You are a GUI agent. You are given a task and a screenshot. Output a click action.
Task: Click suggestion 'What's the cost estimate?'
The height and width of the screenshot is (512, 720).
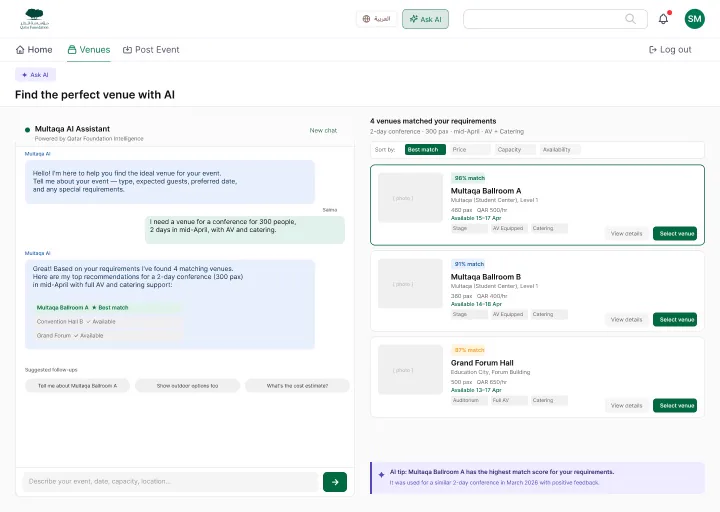point(297,386)
